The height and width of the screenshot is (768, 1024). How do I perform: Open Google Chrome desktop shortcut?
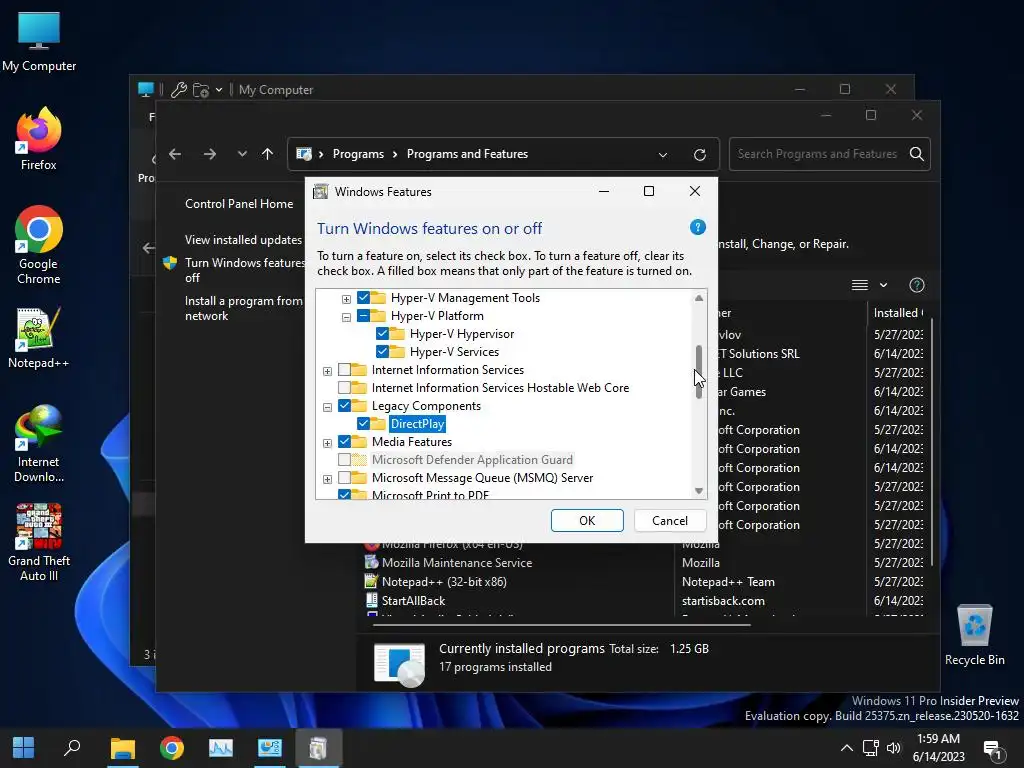tap(39, 245)
